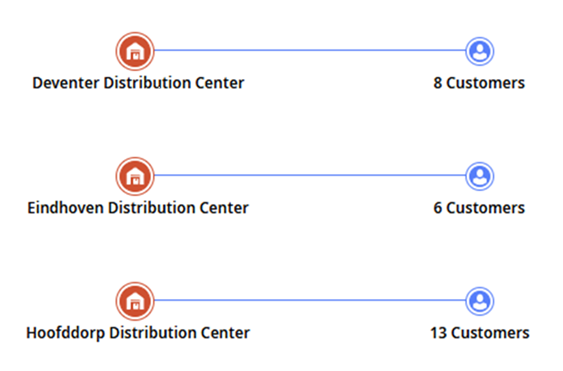Open the 8 Customers person icon
Screen dimensions: 563x371
coord(480,51)
